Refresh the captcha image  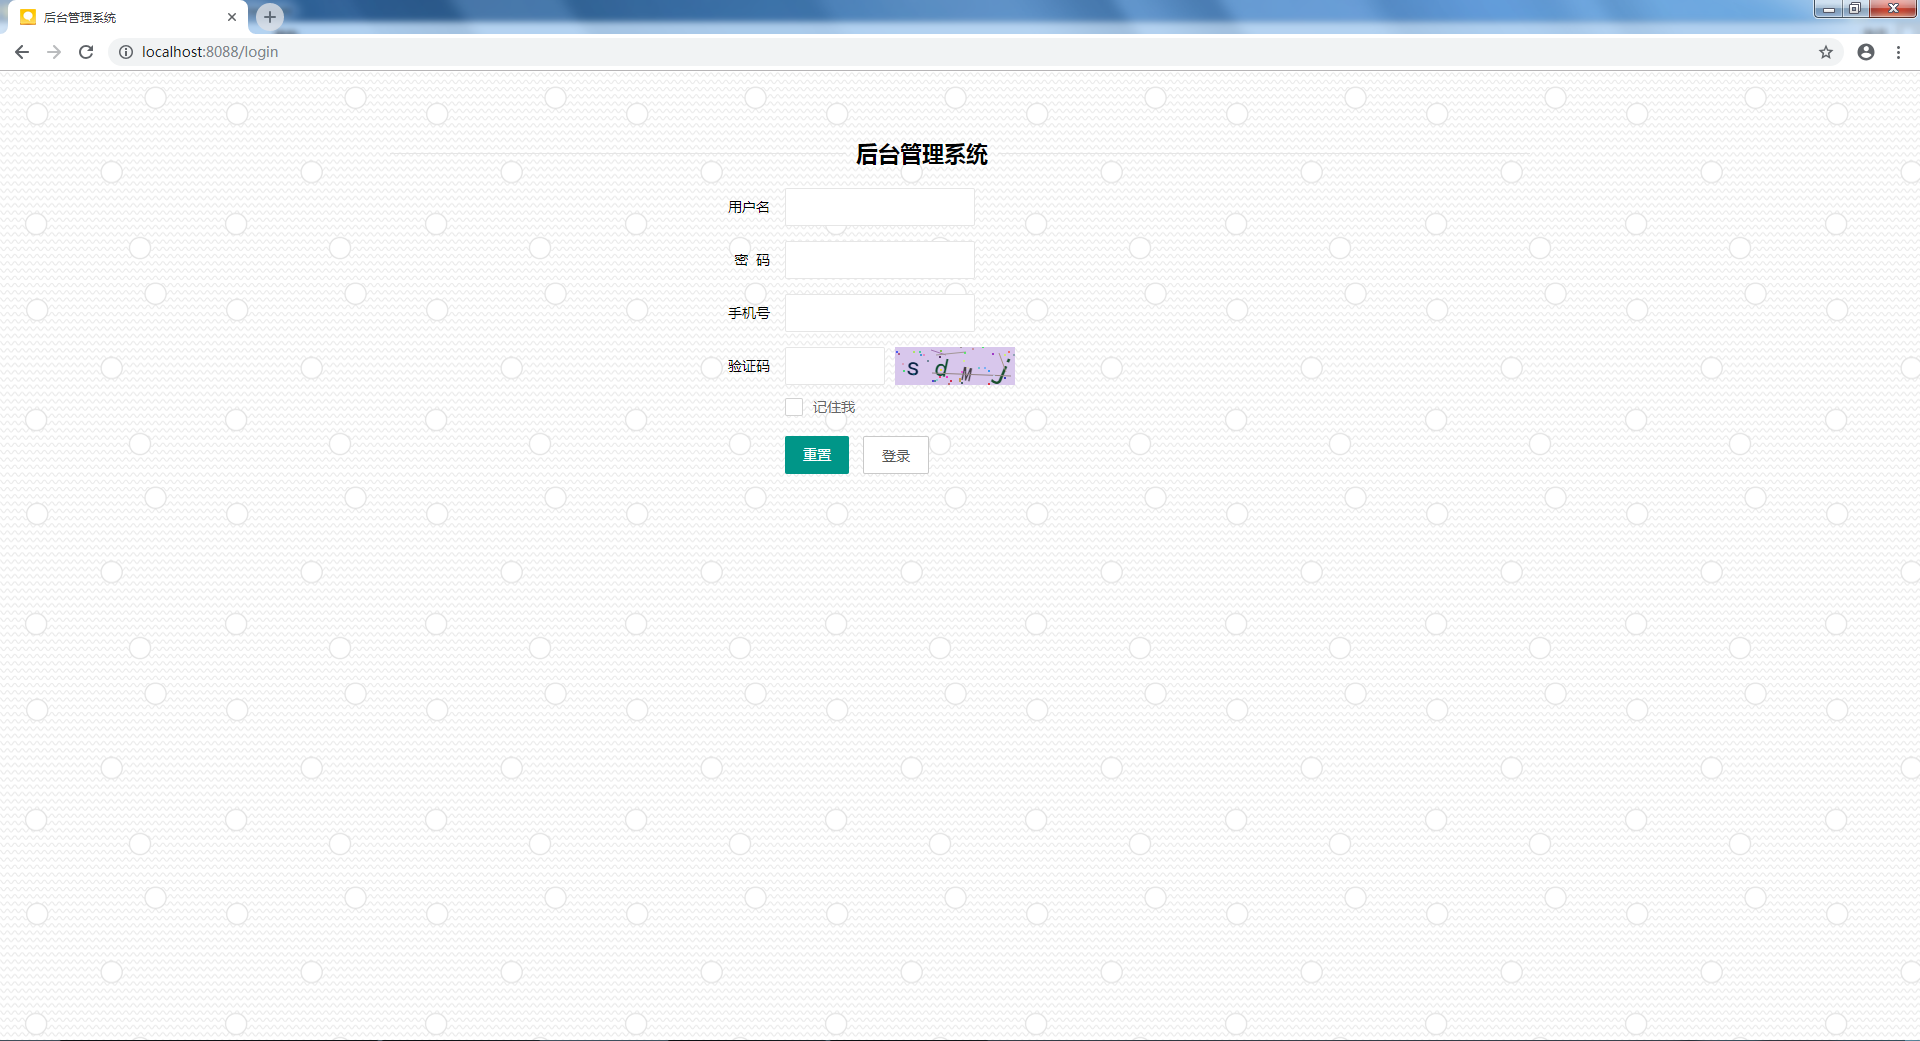click(954, 366)
